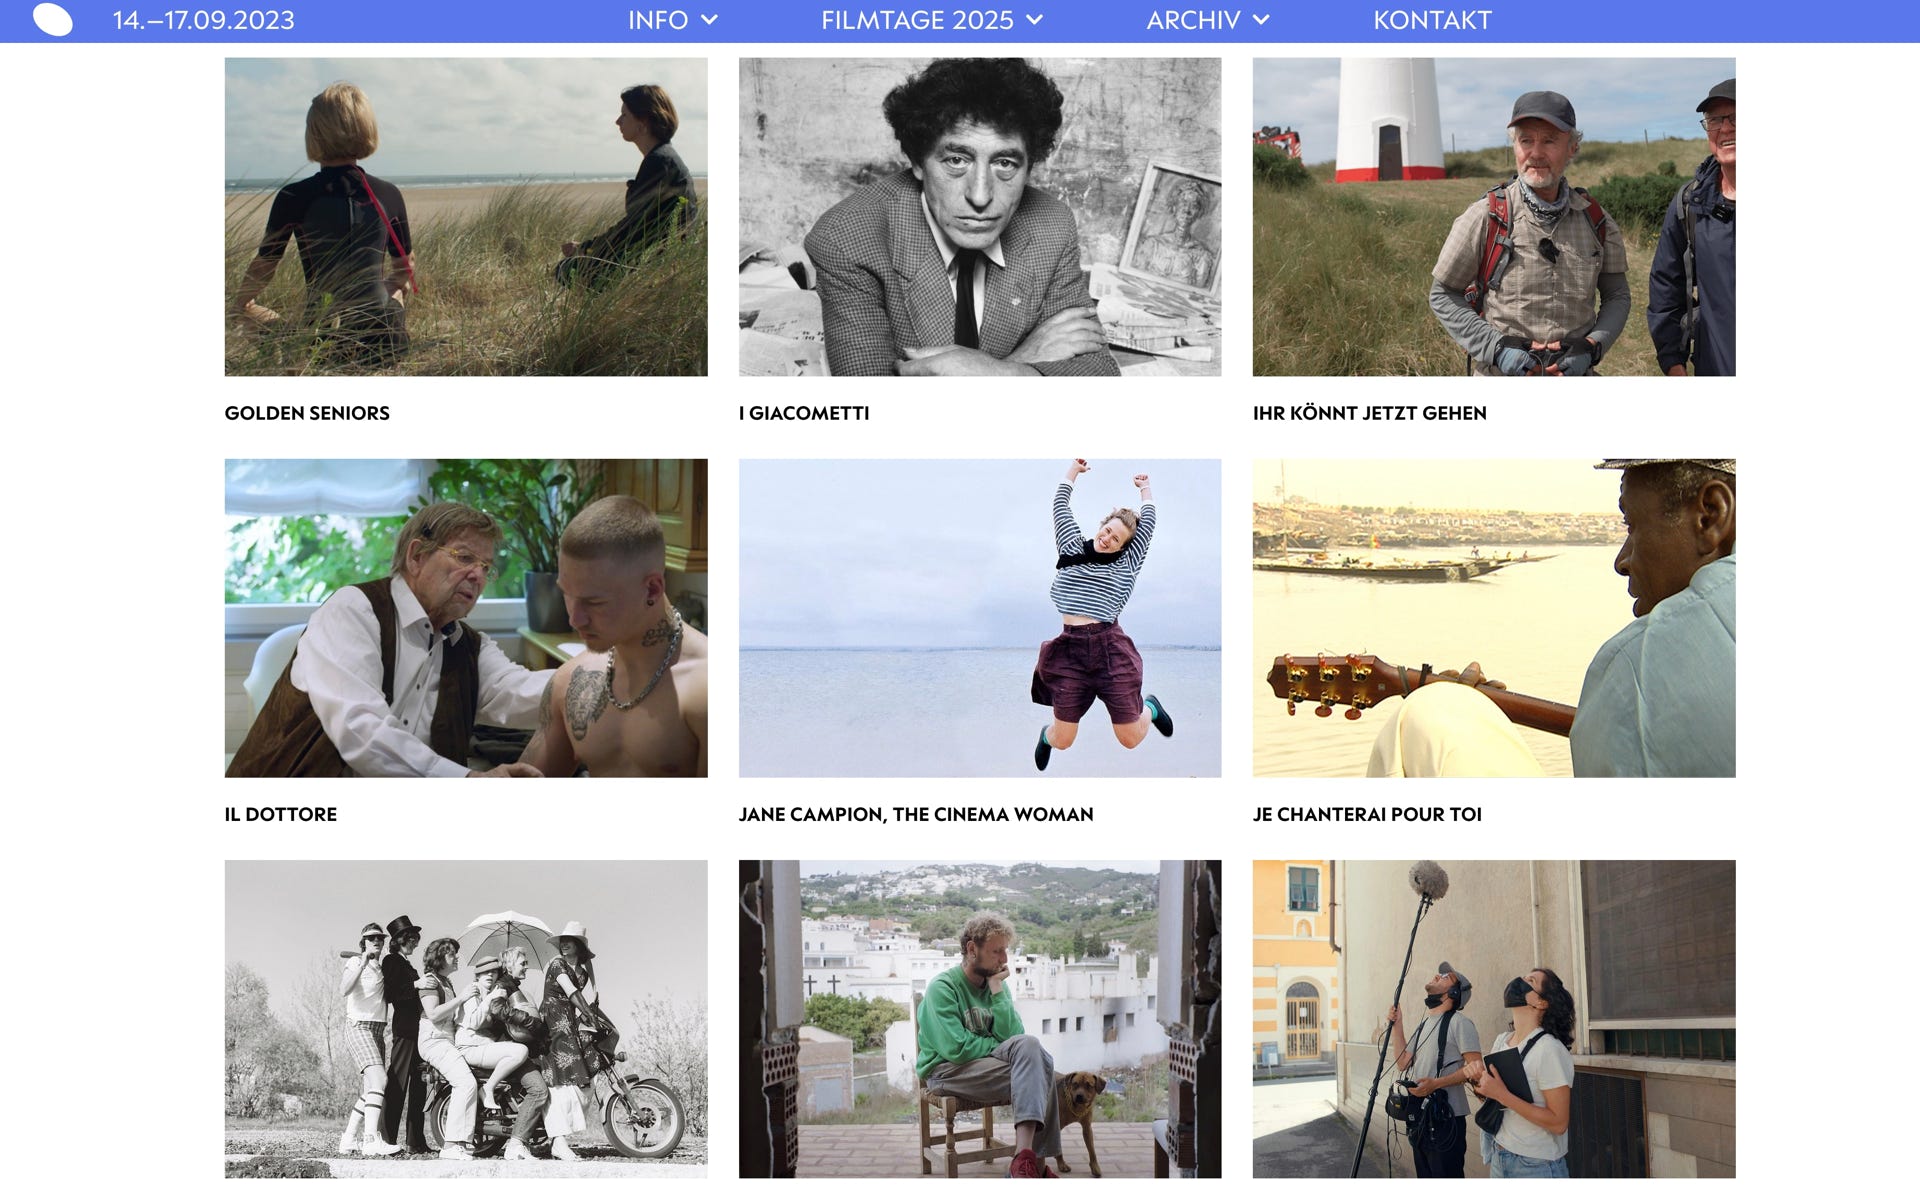Select the Golden Seniors beach thumbnail
The height and width of the screenshot is (1200, 1920).
tap(466, 216)
